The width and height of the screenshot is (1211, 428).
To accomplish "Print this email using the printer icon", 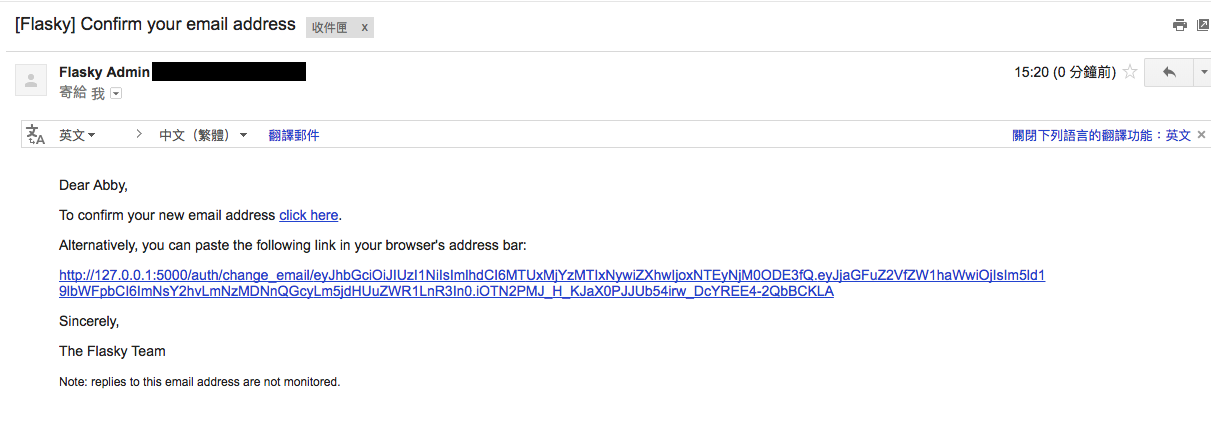I will pyautogui.click(x=1180, y=25).
